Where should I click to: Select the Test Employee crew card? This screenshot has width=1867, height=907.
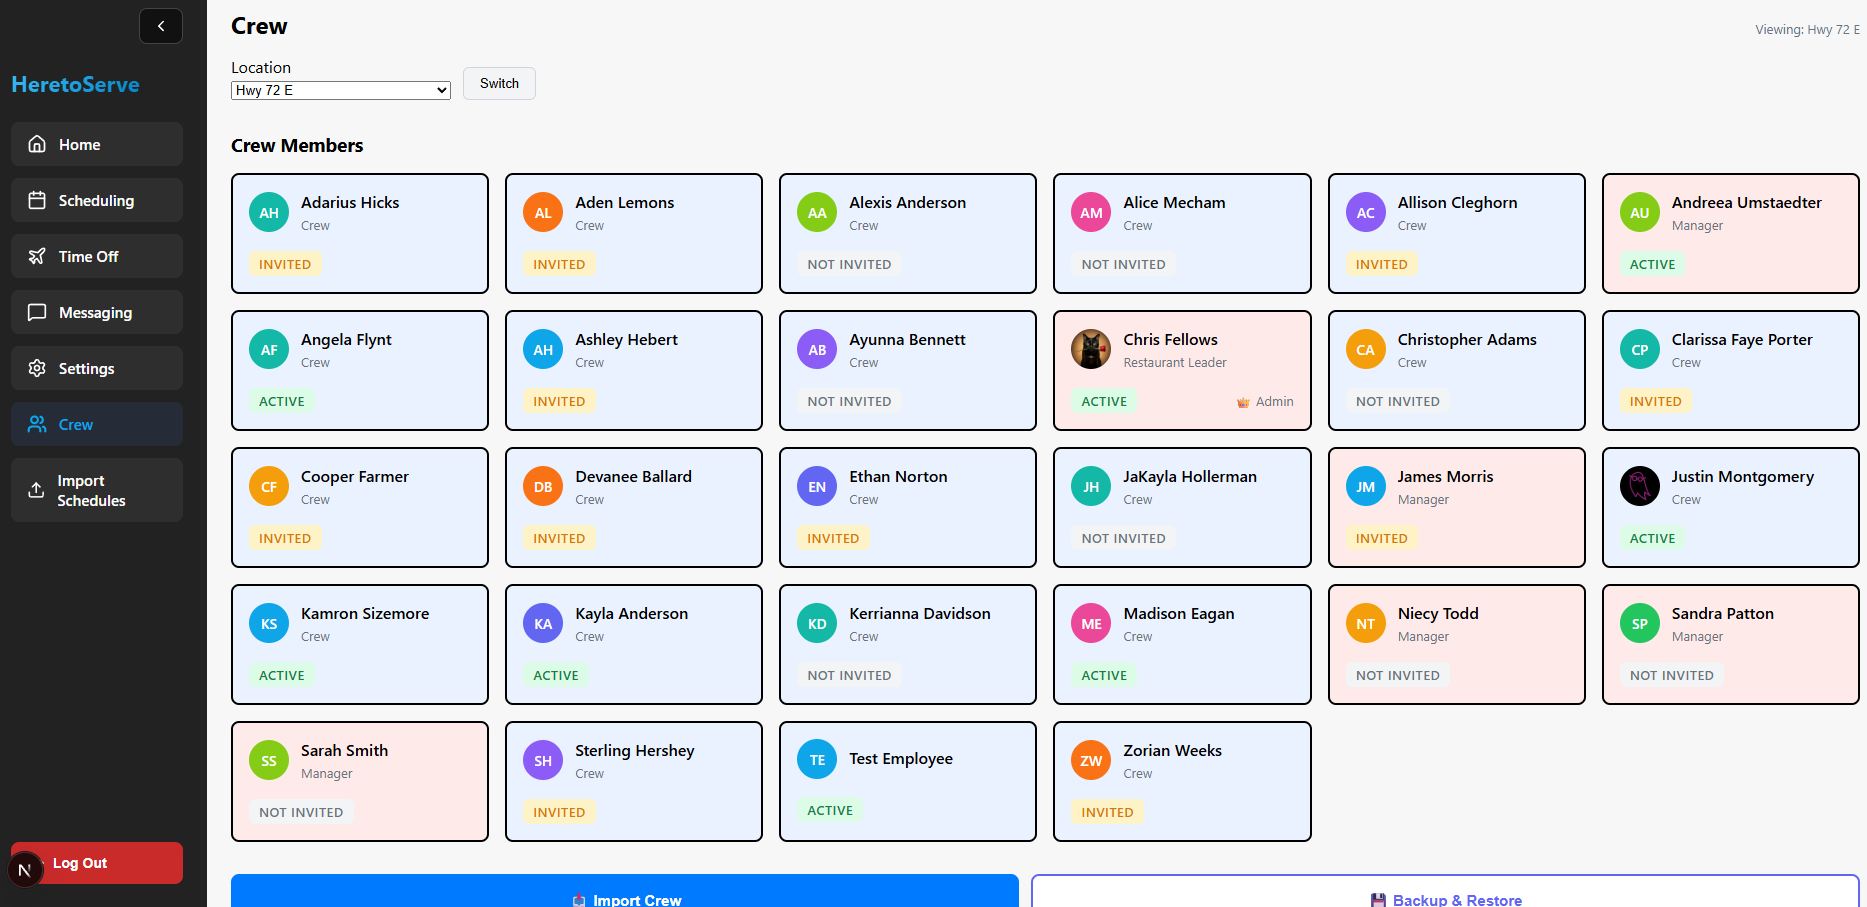click(907, 781)
